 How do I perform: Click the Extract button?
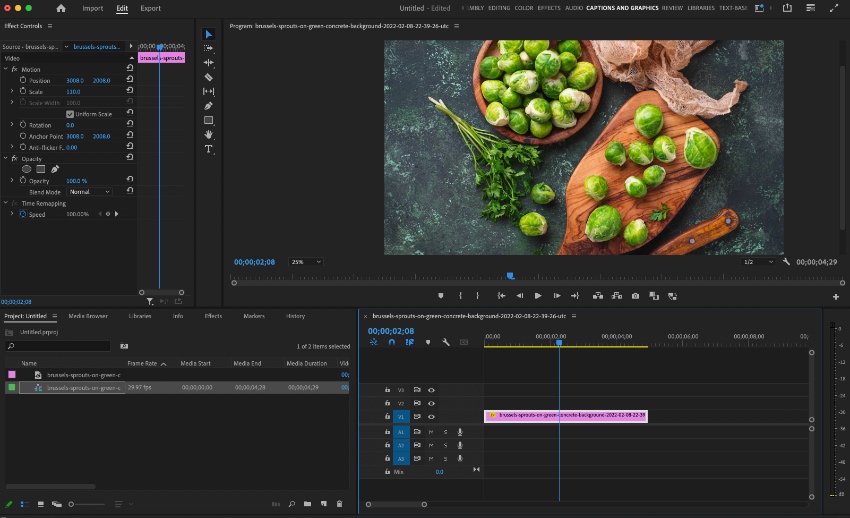coord(617,296)
